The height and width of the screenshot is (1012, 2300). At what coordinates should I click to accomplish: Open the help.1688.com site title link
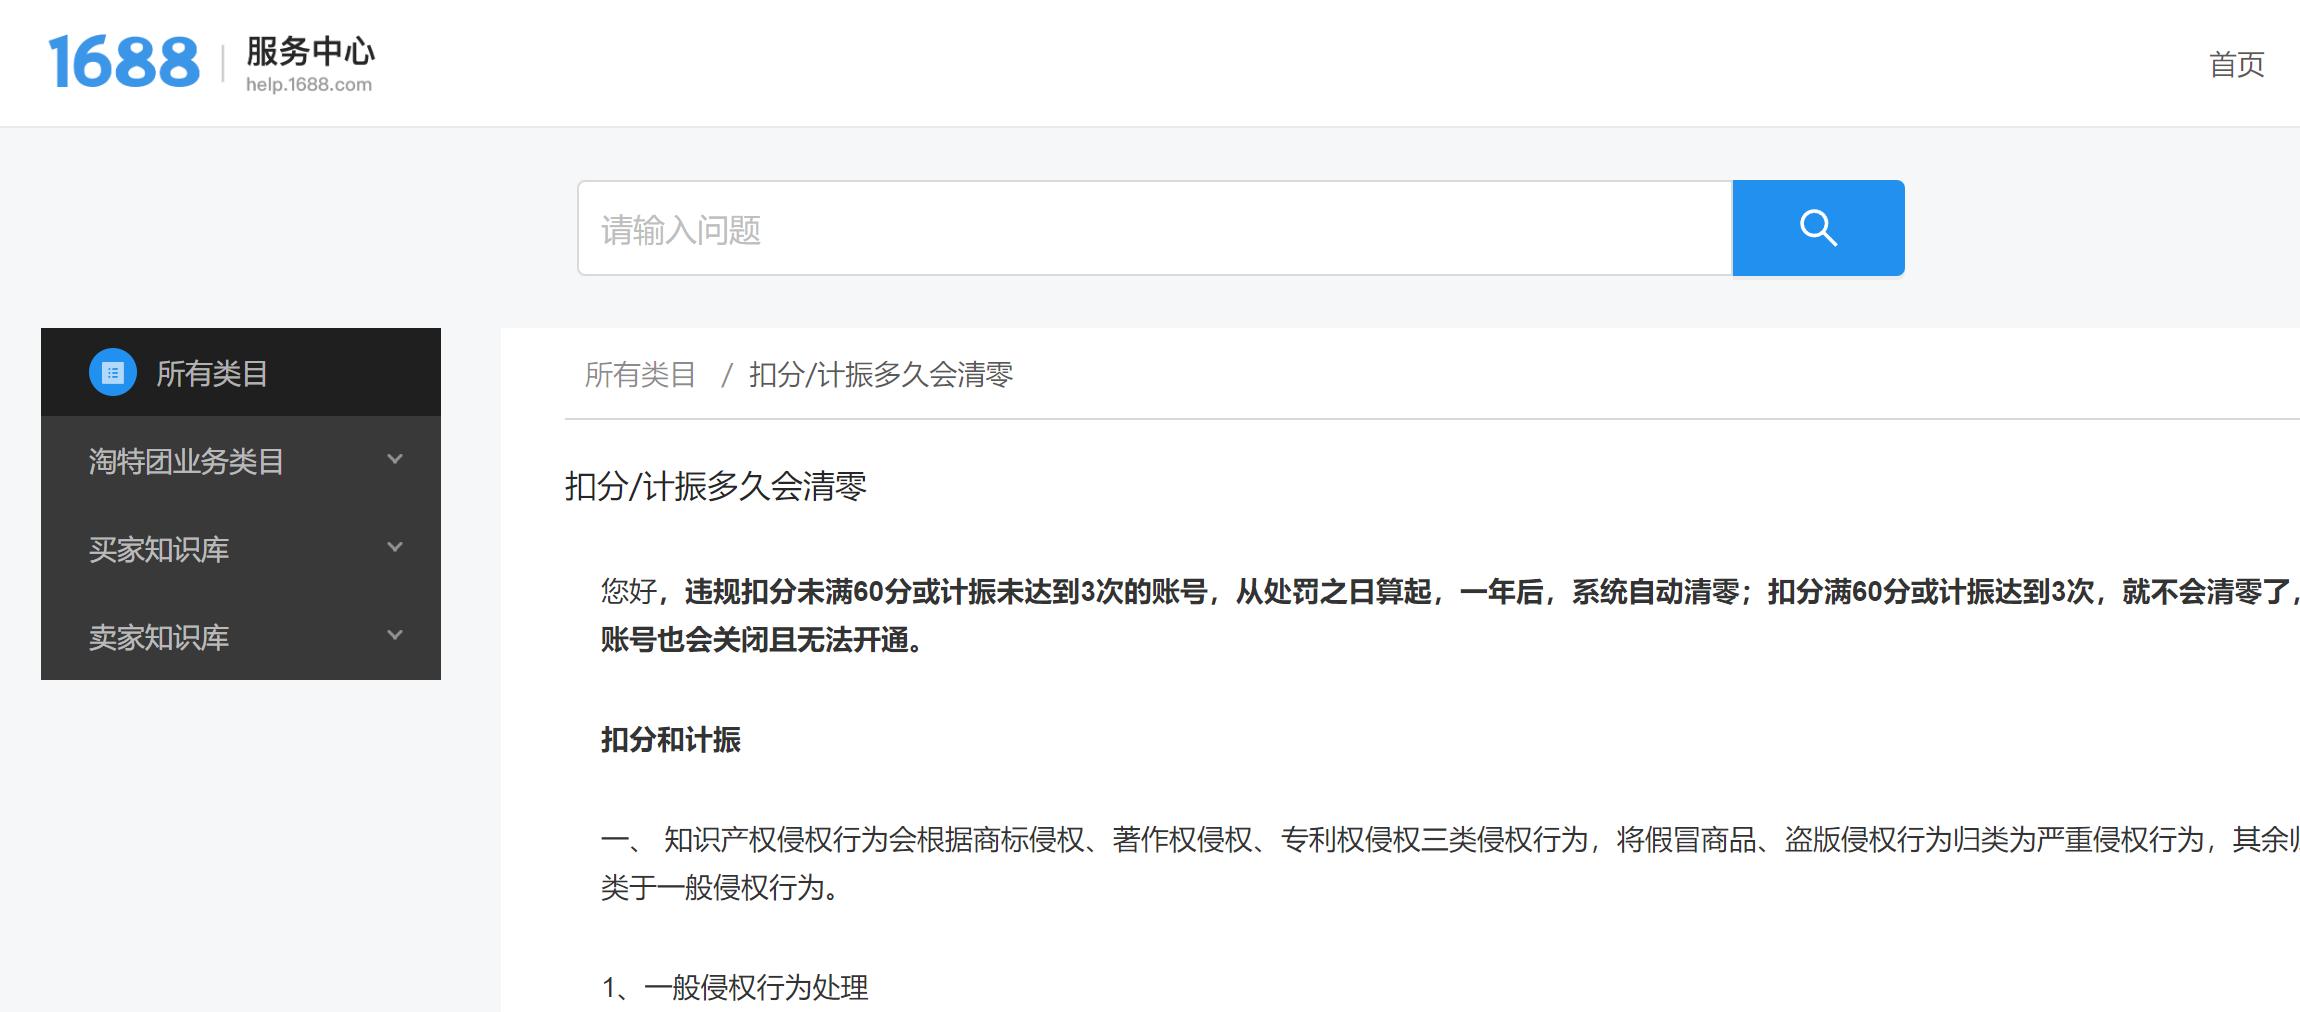[x=308, y=85]
